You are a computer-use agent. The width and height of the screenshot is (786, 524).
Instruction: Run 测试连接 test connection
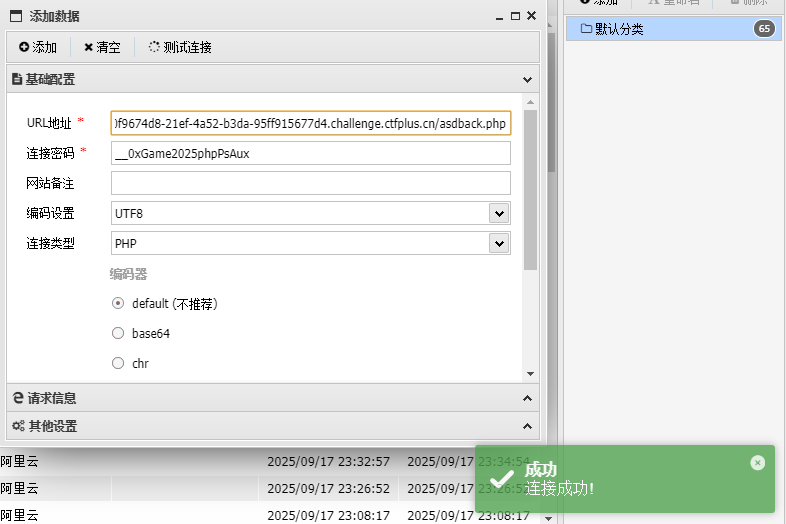tap(180, 47)
